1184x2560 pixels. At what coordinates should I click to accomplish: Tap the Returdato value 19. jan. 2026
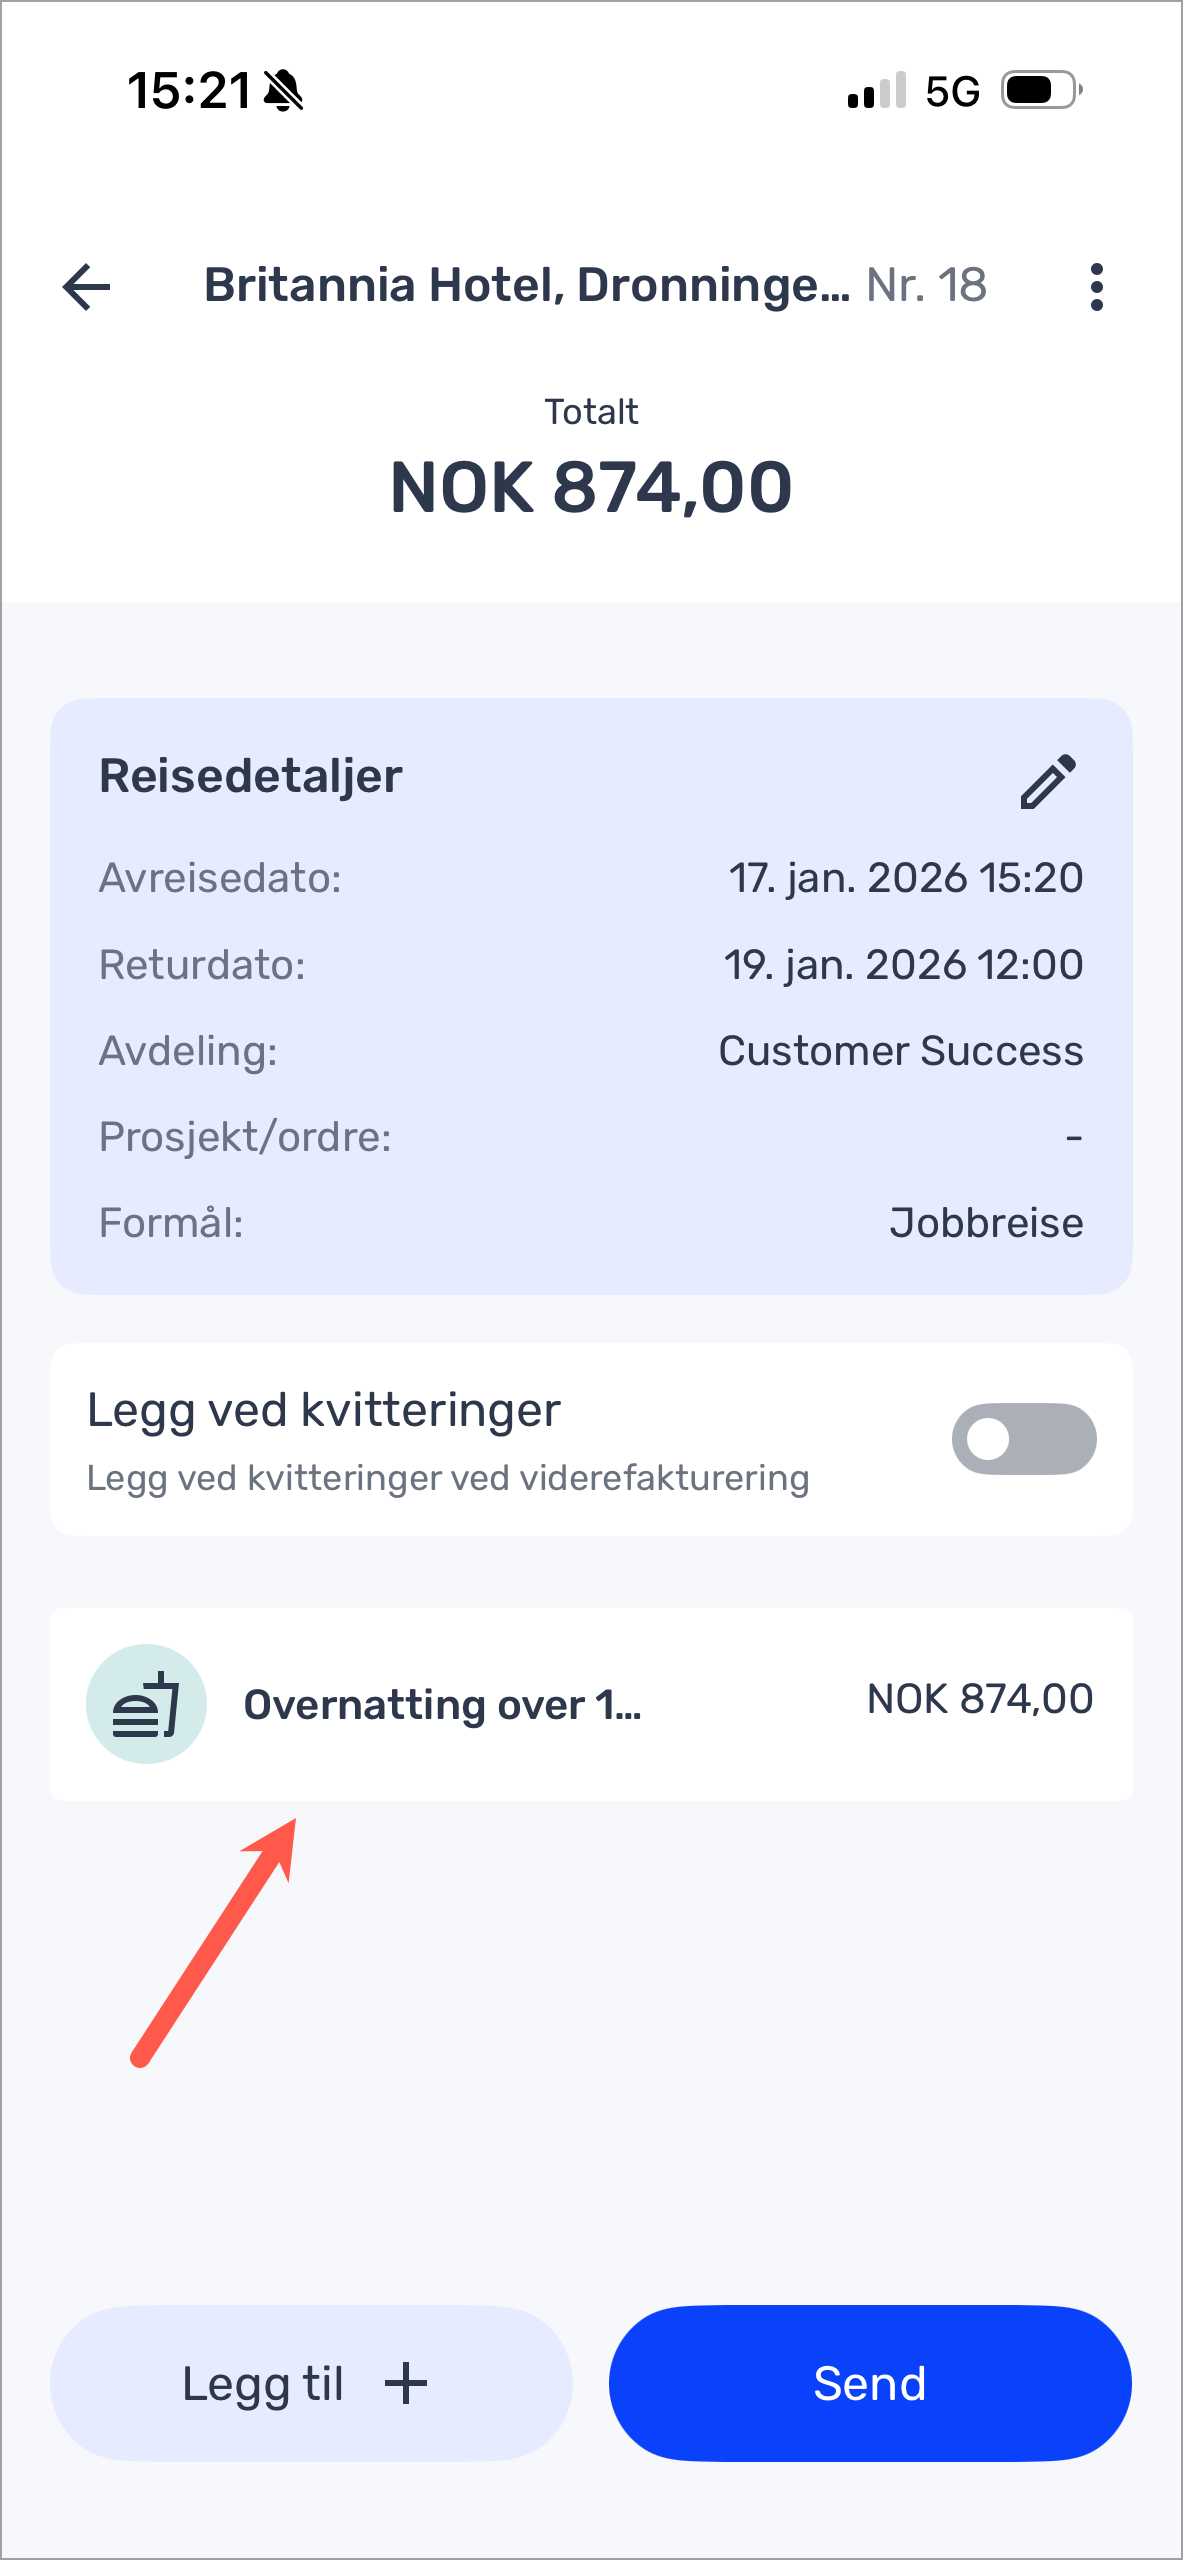point(903,965)
